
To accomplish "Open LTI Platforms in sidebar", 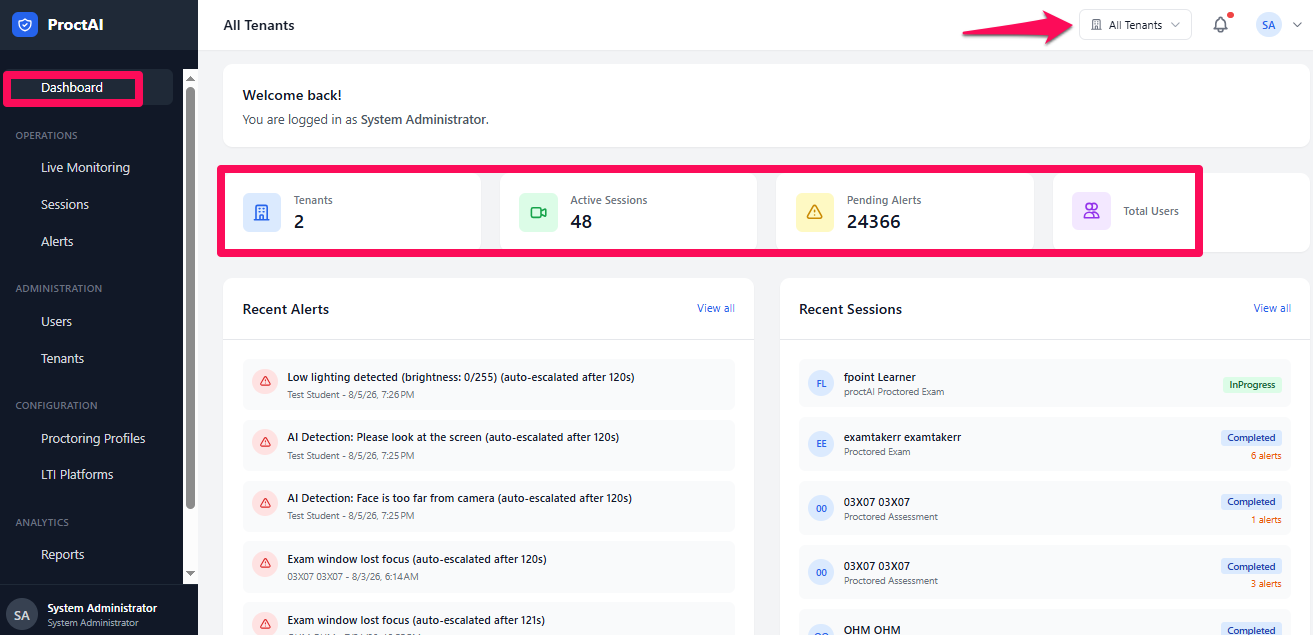I will click(77, 475).
